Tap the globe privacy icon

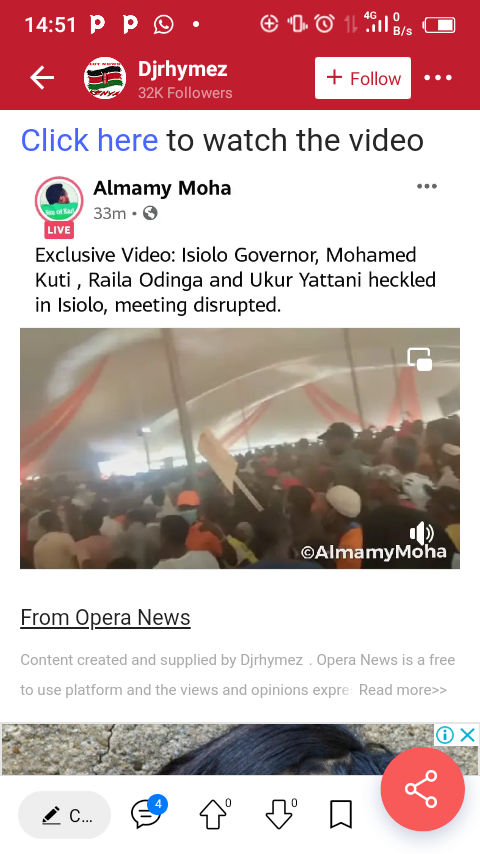(x=150, y=213)
